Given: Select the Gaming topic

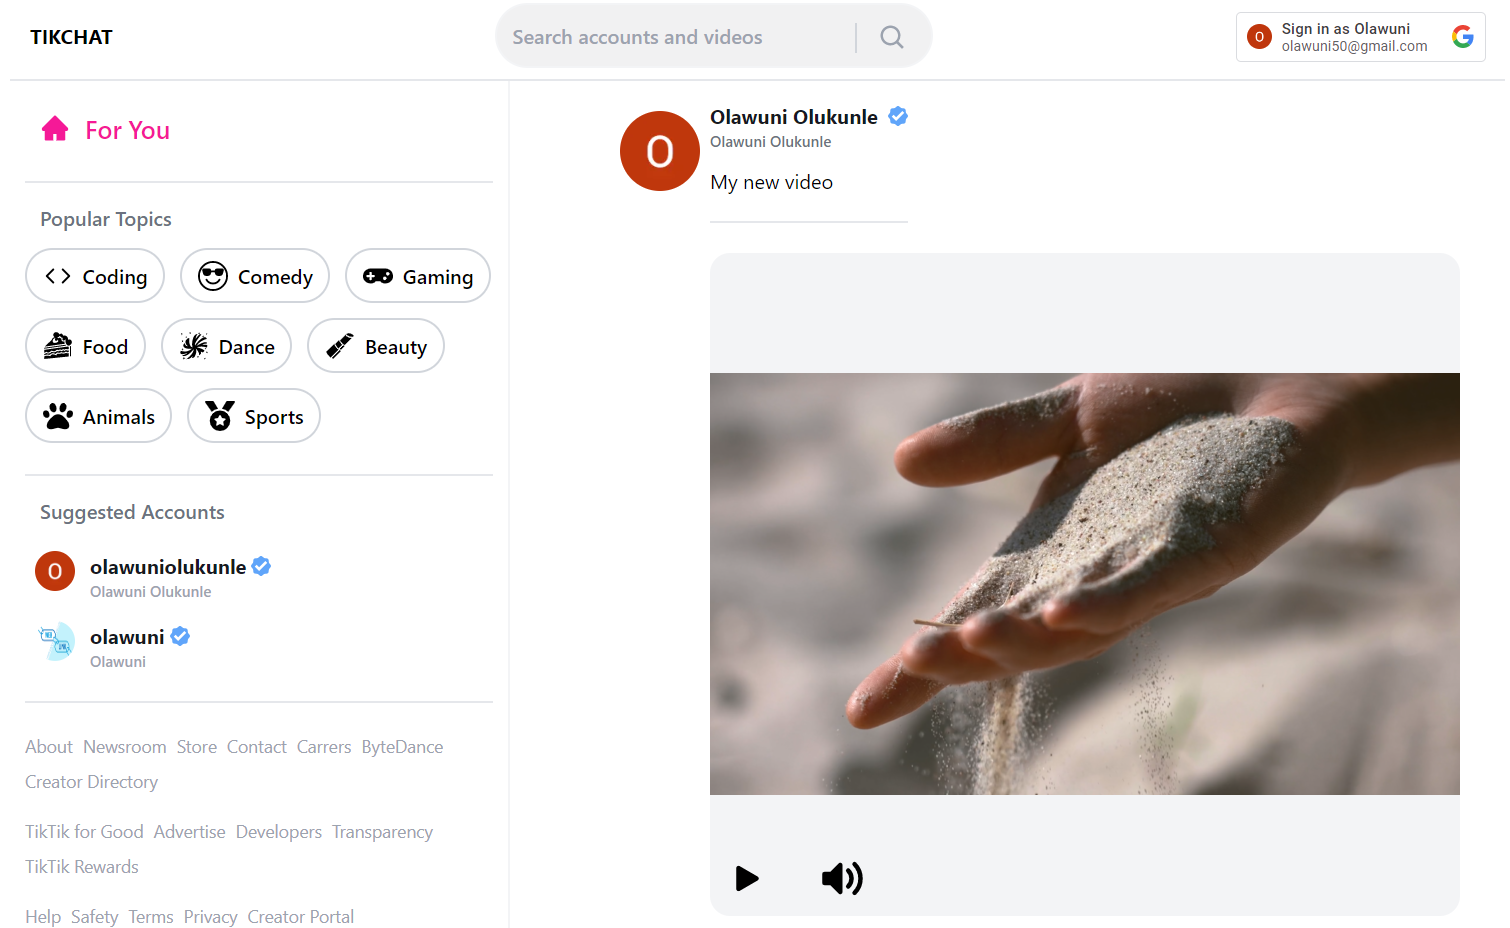Looking at the screenshot, I should point(418,276).
